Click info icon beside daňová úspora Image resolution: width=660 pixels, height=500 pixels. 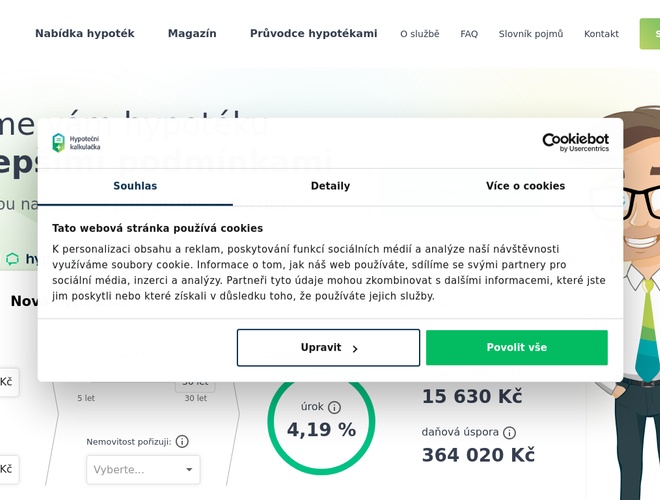pyautogui.click(x=509, y=433)
